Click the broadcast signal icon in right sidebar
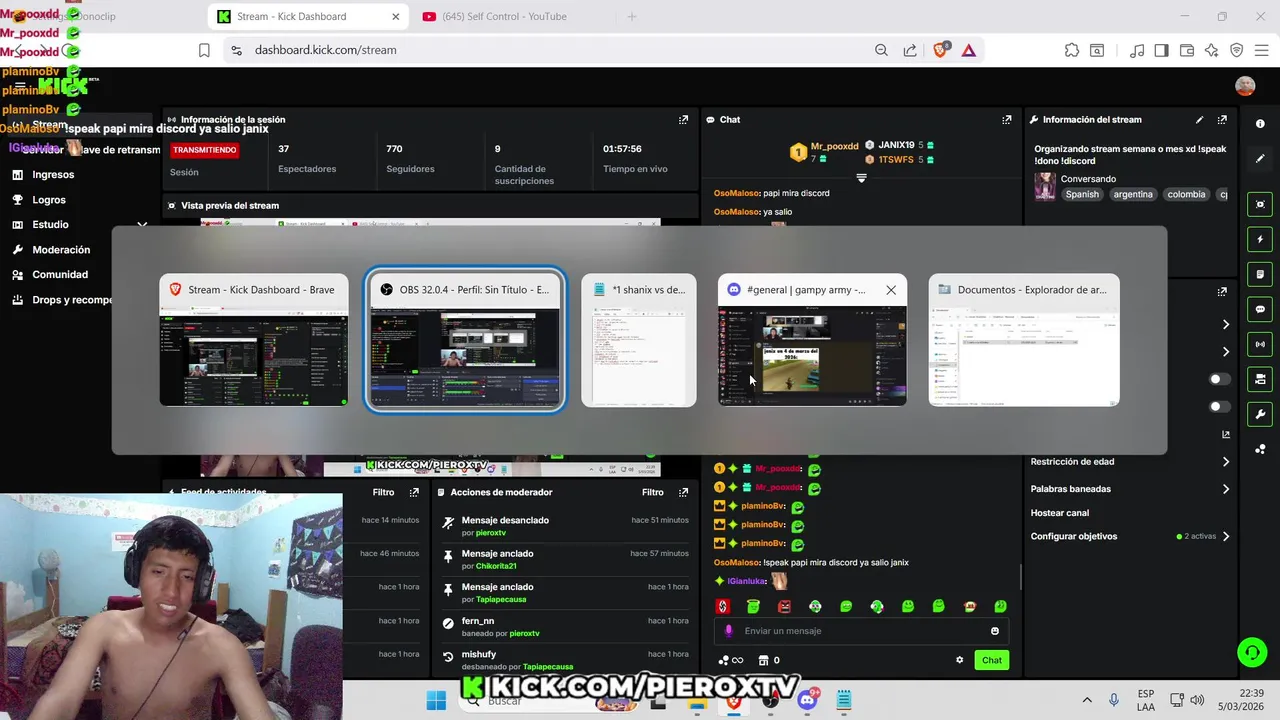1280x720 pixels. point(1260,344)
